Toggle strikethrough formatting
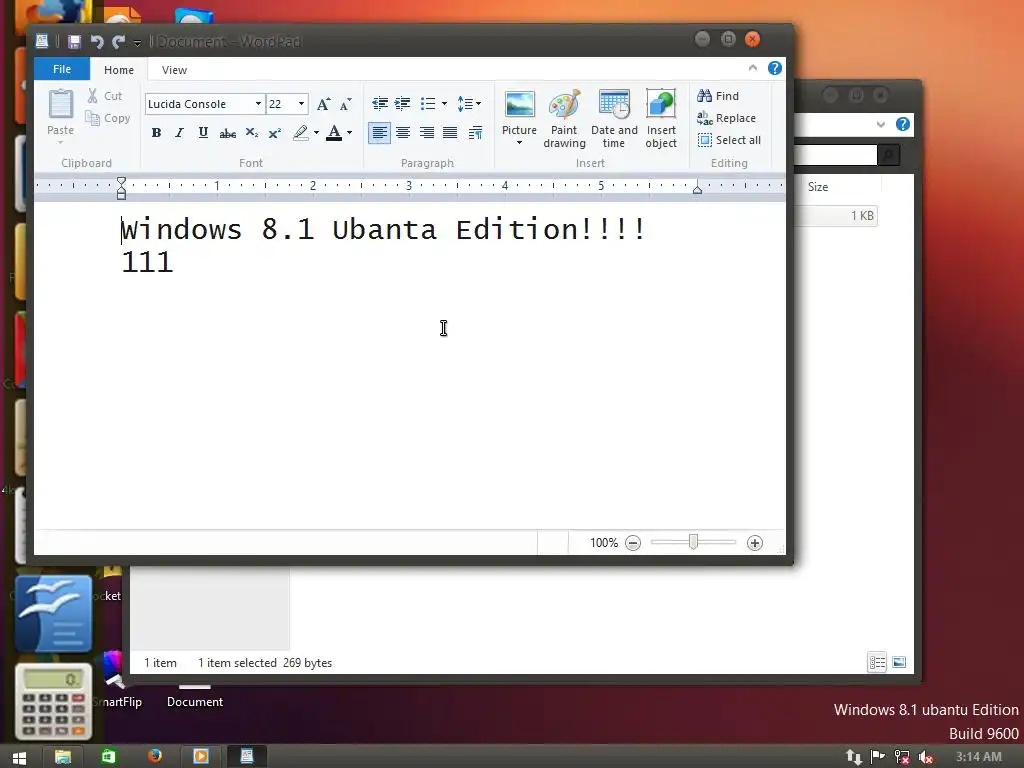The height and width of the screenshot is (768, 1024). pos(227,133)
